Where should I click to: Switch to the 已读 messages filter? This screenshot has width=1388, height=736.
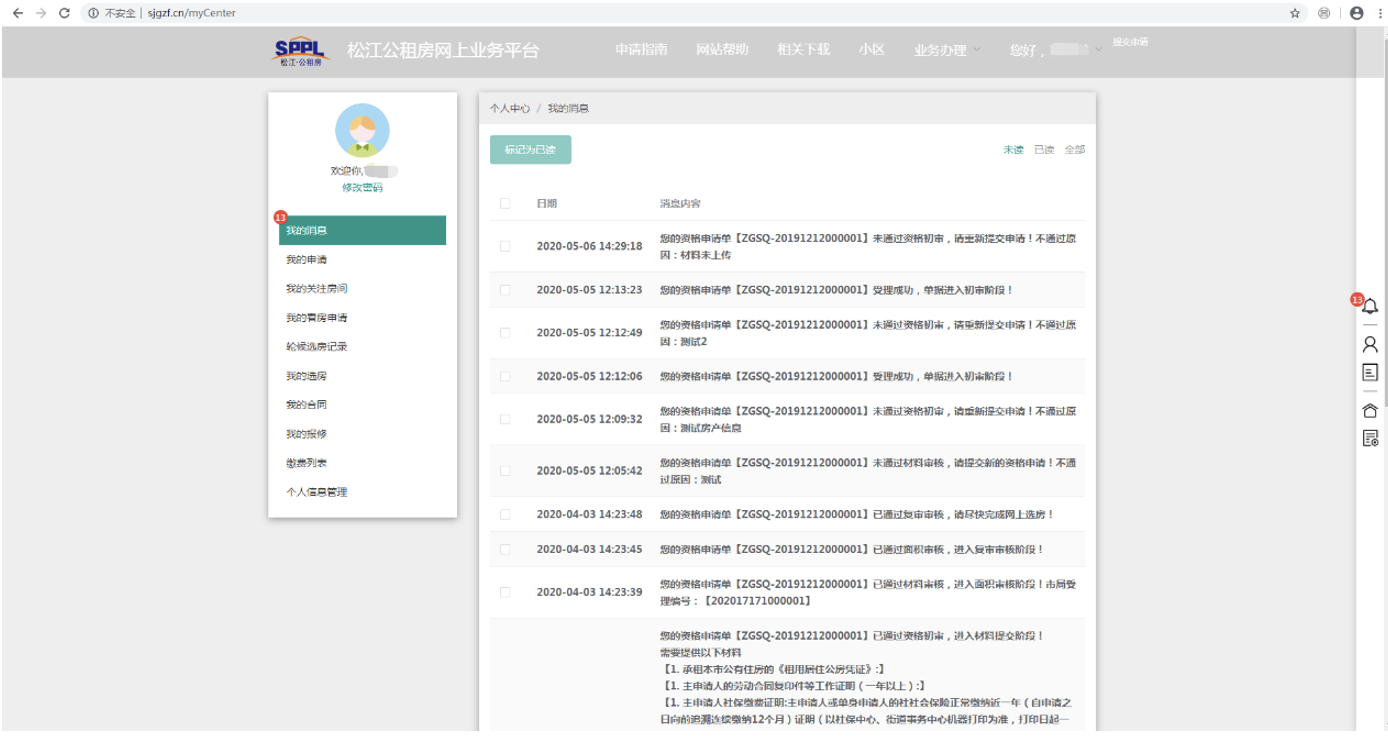point(1044,150)
